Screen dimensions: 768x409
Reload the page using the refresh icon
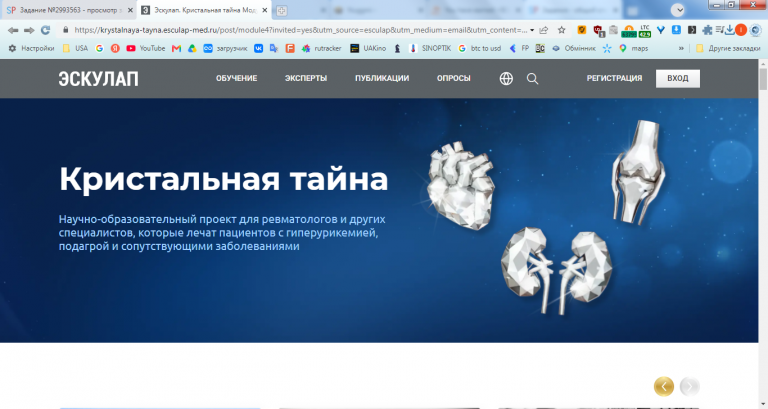pos(46,30)
